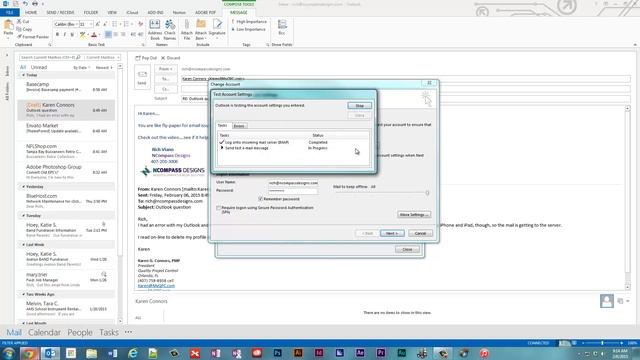Switch to the VIEW ribbon tab
640x360 pixels.
tap(112, 13)
